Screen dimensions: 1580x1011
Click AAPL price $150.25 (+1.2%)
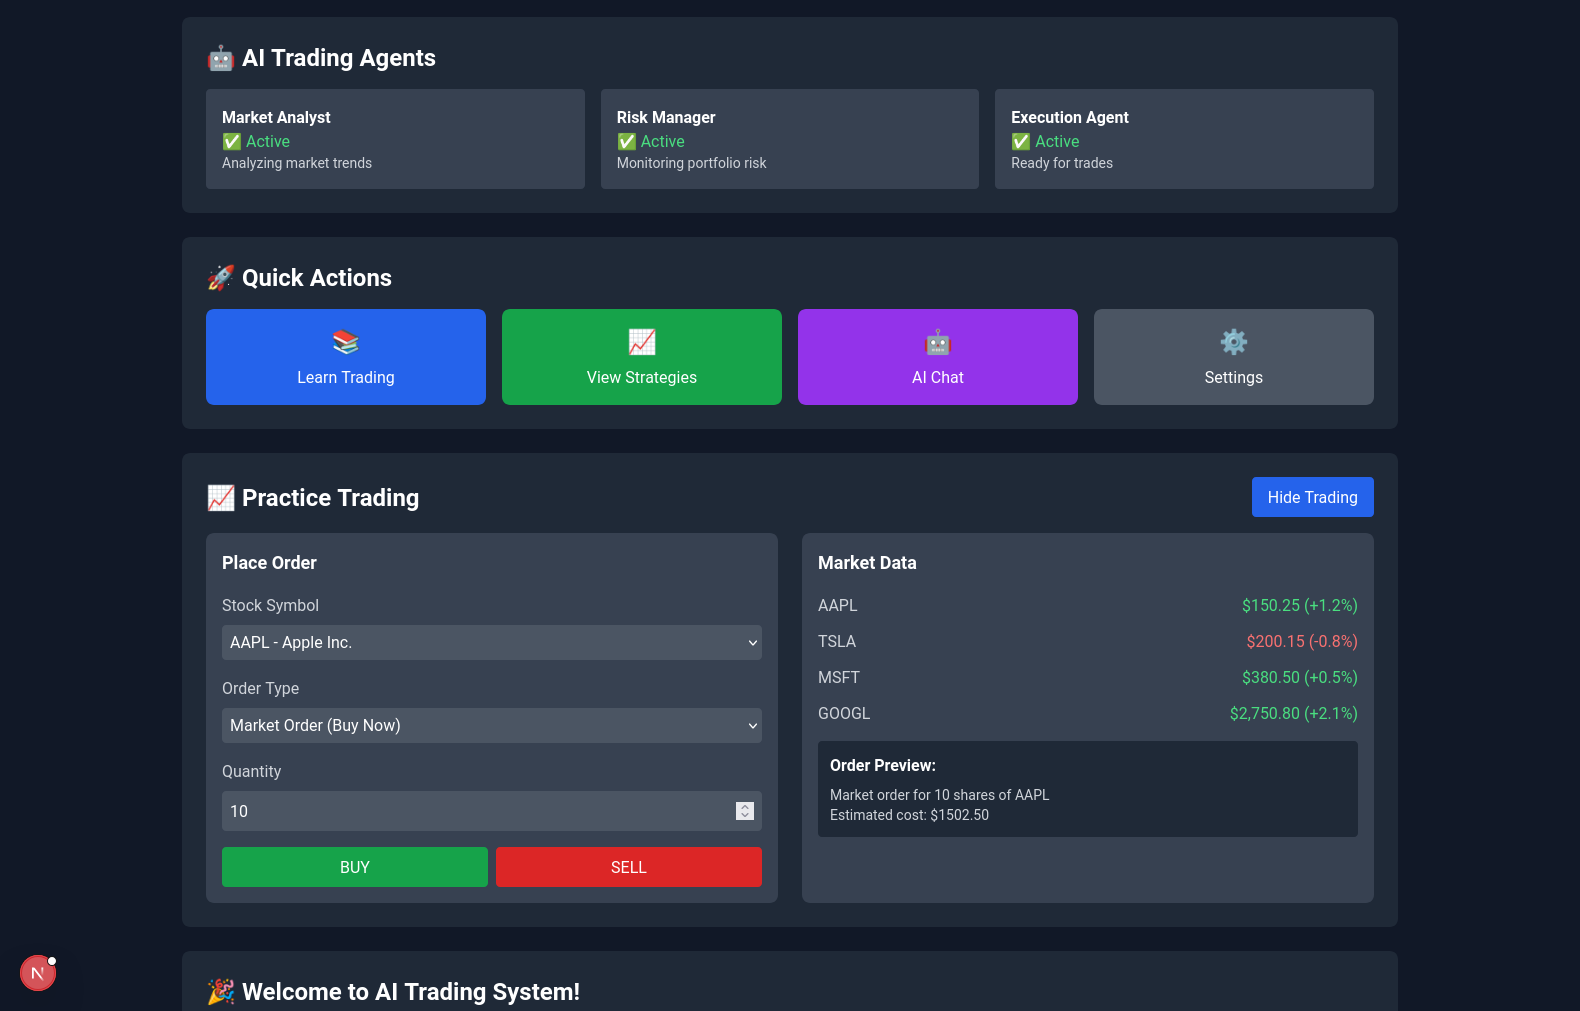(1300, 605)
